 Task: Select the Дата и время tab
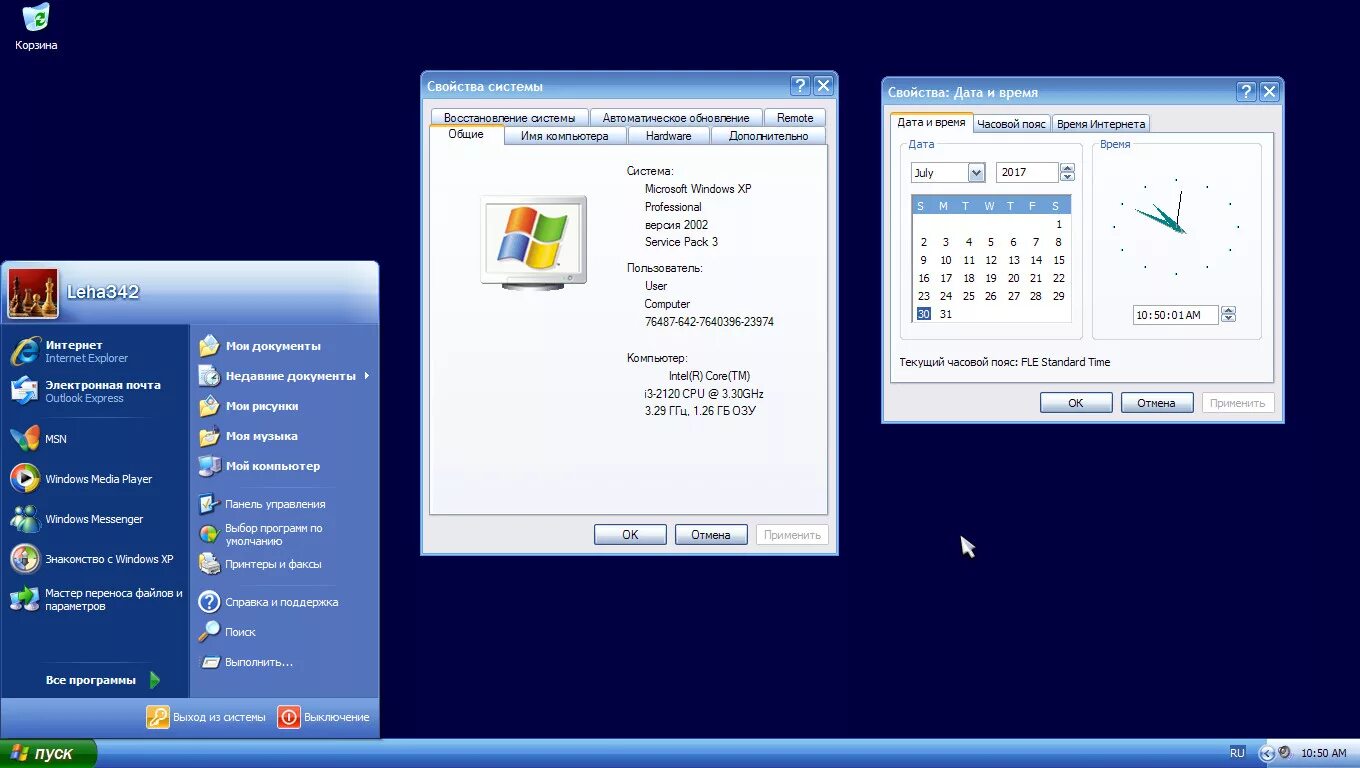click(x=931, y=122)
